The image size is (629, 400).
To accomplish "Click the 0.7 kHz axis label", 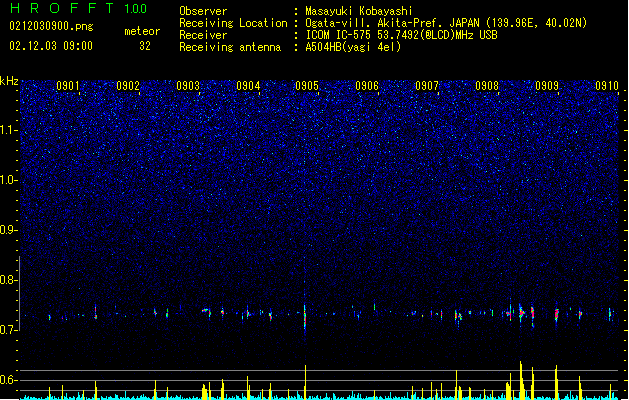I will pyautogui.click(x=9, y=330).
